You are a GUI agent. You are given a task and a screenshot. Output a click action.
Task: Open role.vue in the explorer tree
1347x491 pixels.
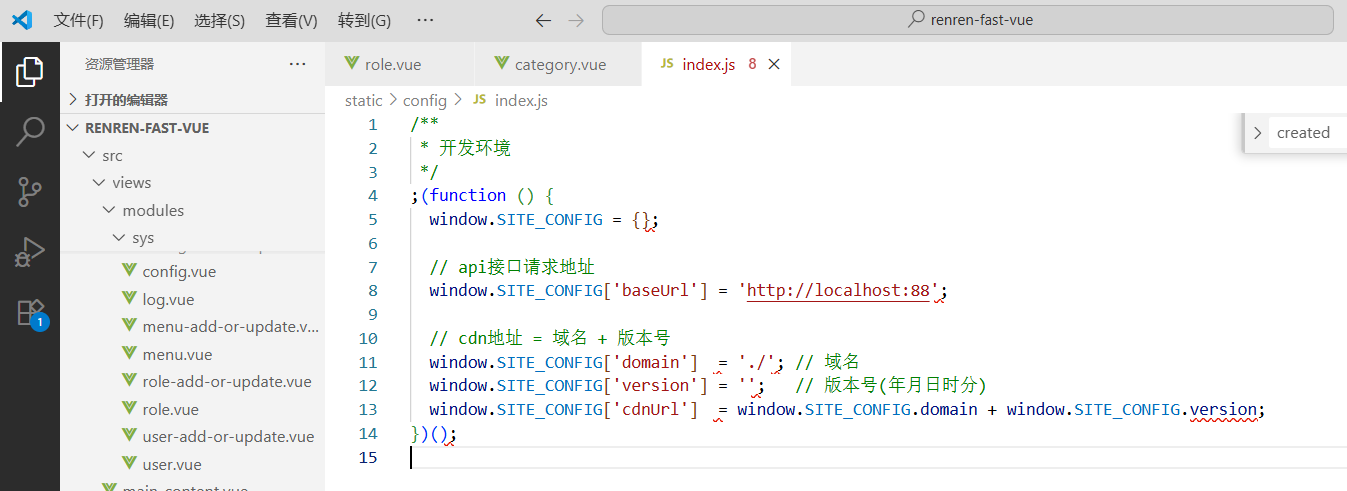[x=171, y=410]
